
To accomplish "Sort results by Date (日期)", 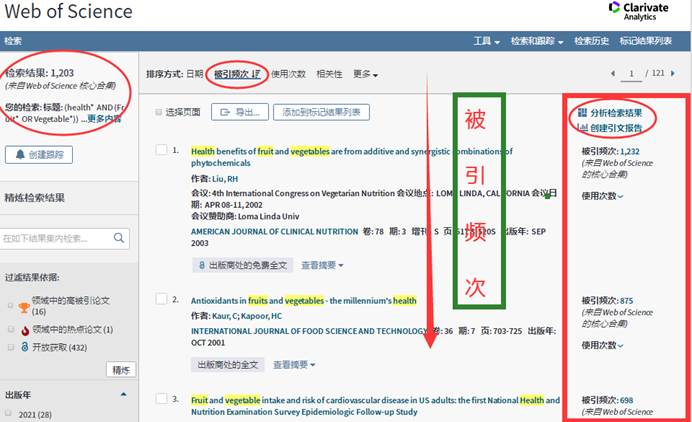I will pos(194,74).
